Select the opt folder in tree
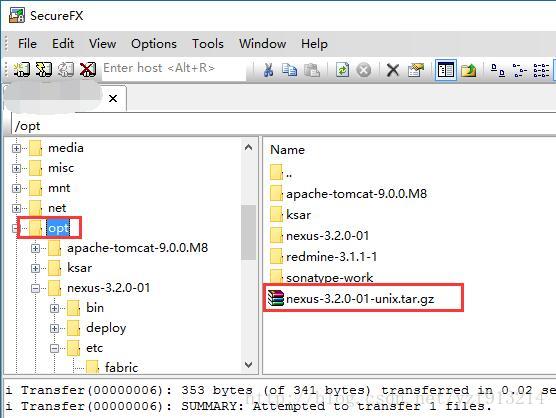This screenshot has width=556, height=418. [x=59, y=228]
